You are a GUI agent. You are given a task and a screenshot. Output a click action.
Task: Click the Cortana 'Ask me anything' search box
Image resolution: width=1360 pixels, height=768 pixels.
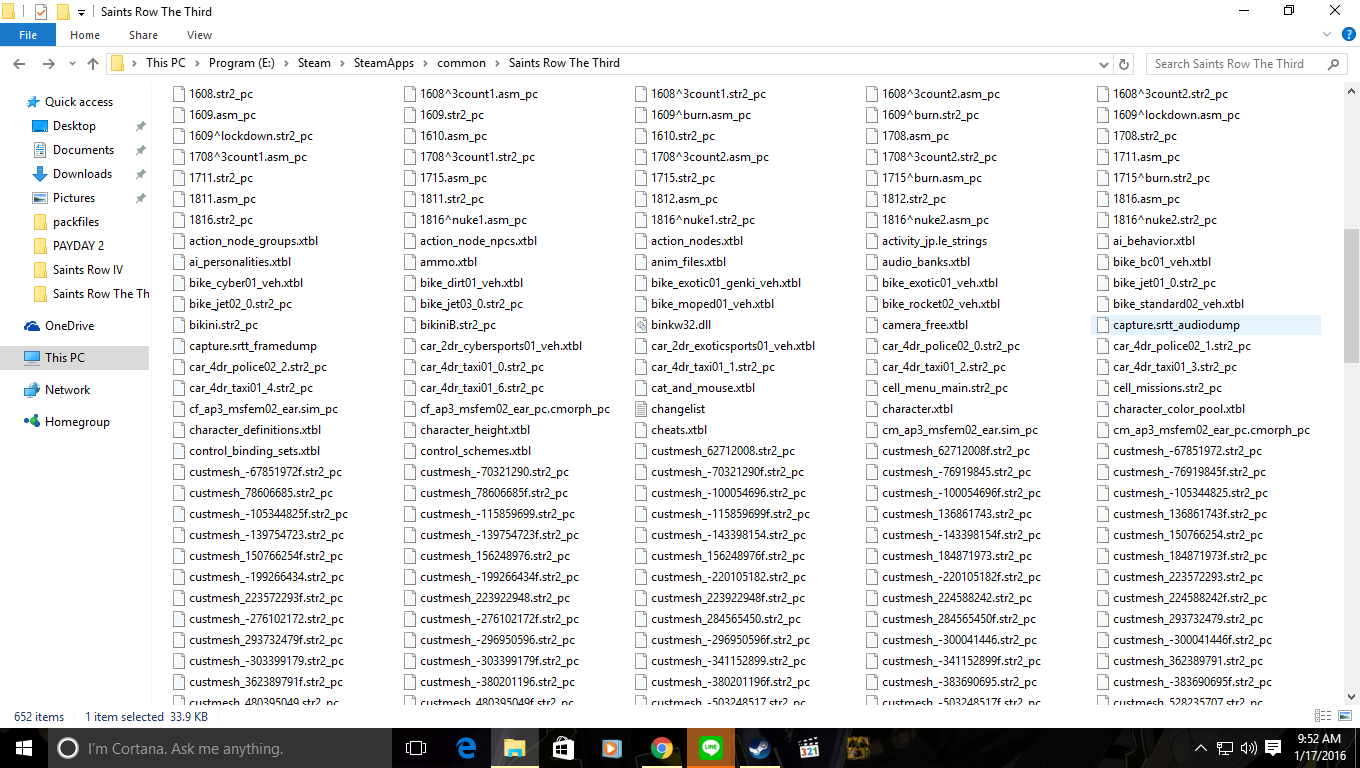[220, 748]
